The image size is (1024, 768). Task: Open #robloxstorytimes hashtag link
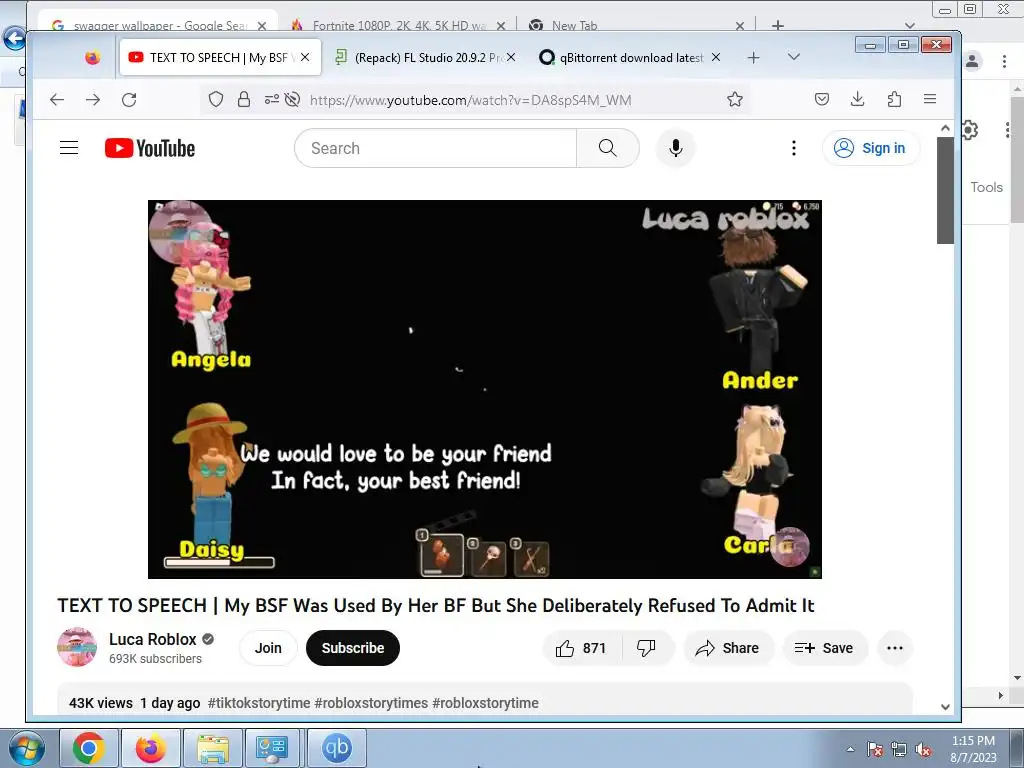pyautogui.click(x=371, y=703)
